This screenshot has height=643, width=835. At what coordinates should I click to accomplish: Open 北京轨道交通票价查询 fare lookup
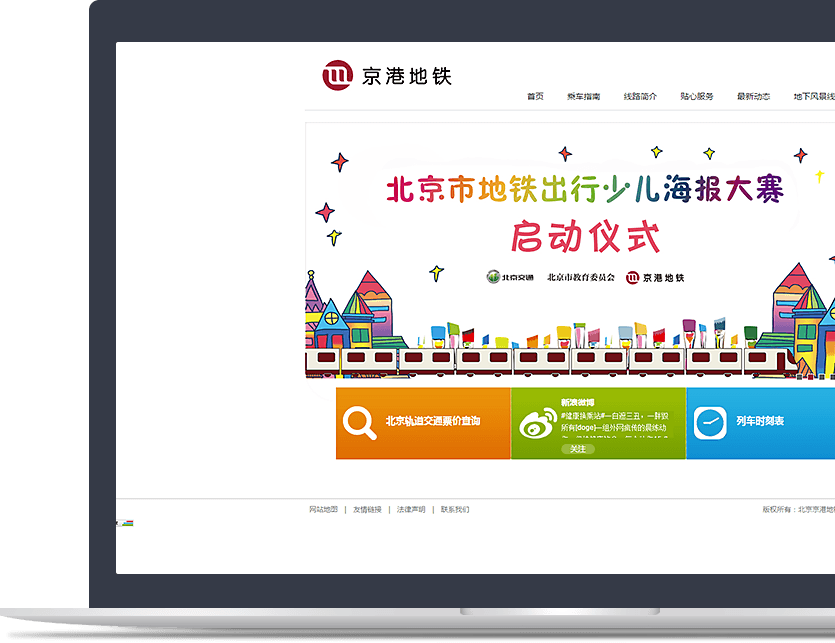click(x=432, y=422)
